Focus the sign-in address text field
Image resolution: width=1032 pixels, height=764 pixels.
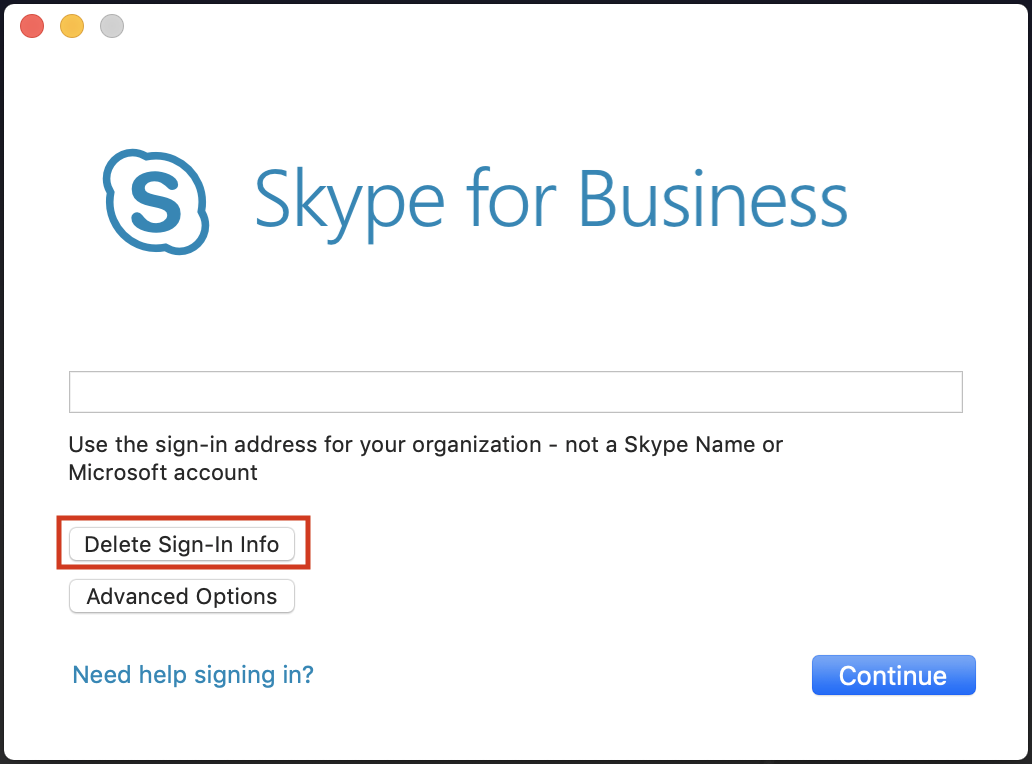[515, 392]
